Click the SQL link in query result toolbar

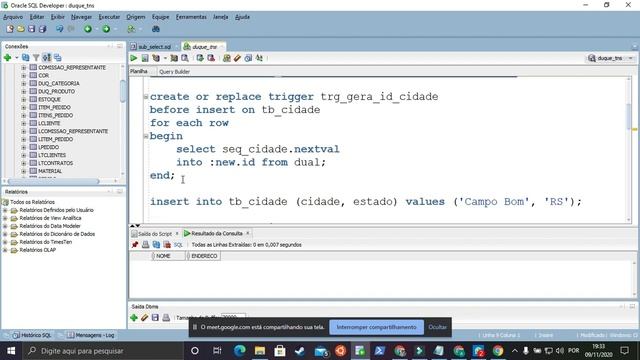pyautogui.click(x=178, y=245)
